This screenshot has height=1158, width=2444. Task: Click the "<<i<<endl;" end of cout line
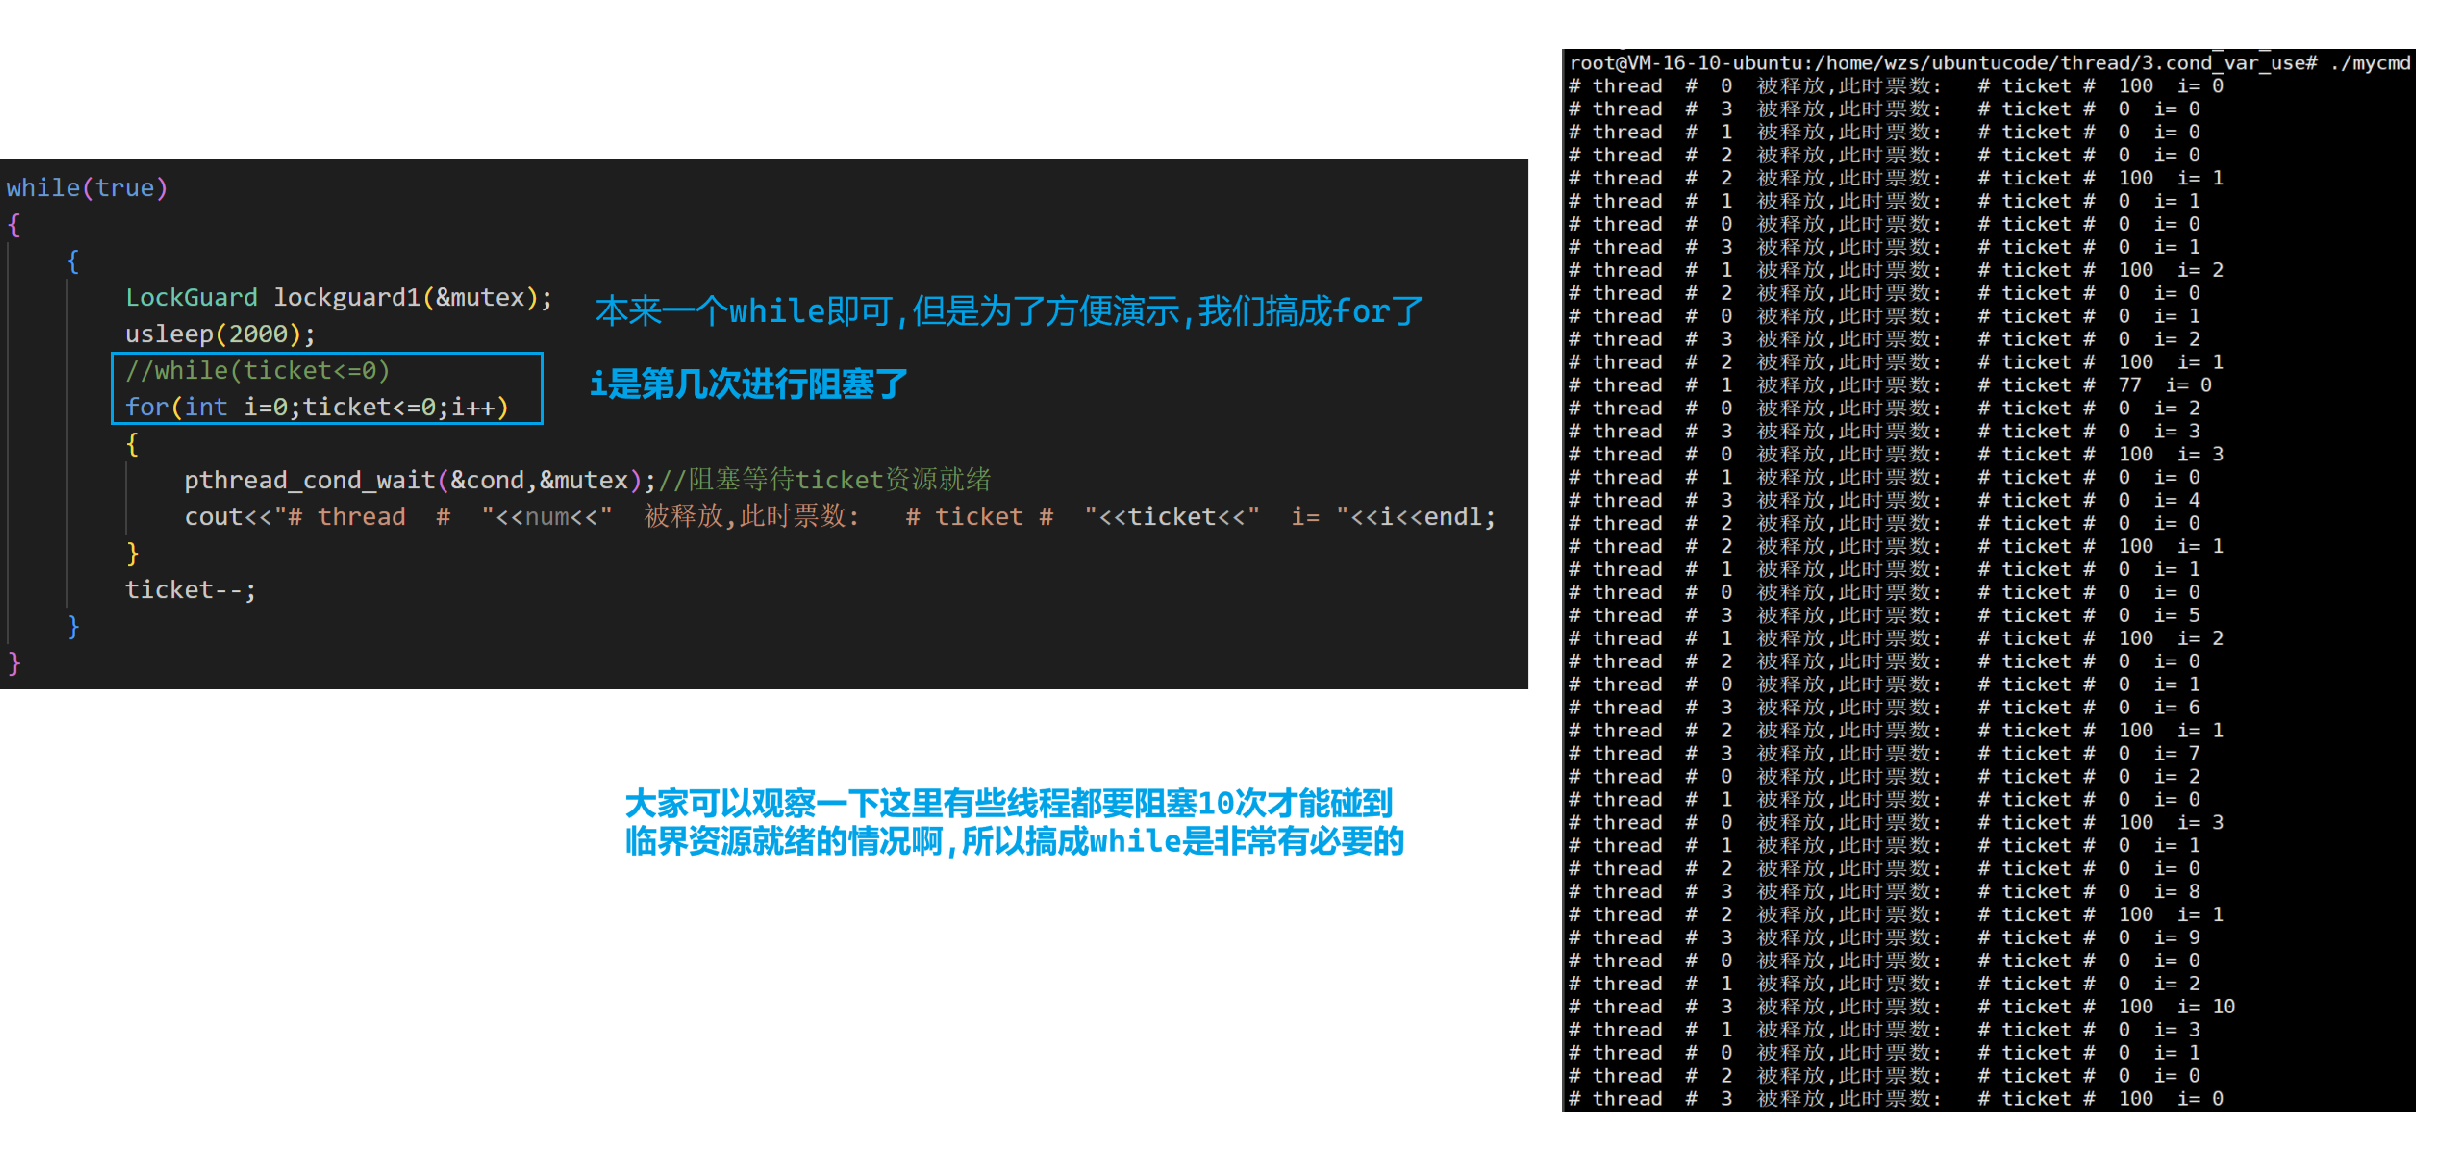[1423, 517]
